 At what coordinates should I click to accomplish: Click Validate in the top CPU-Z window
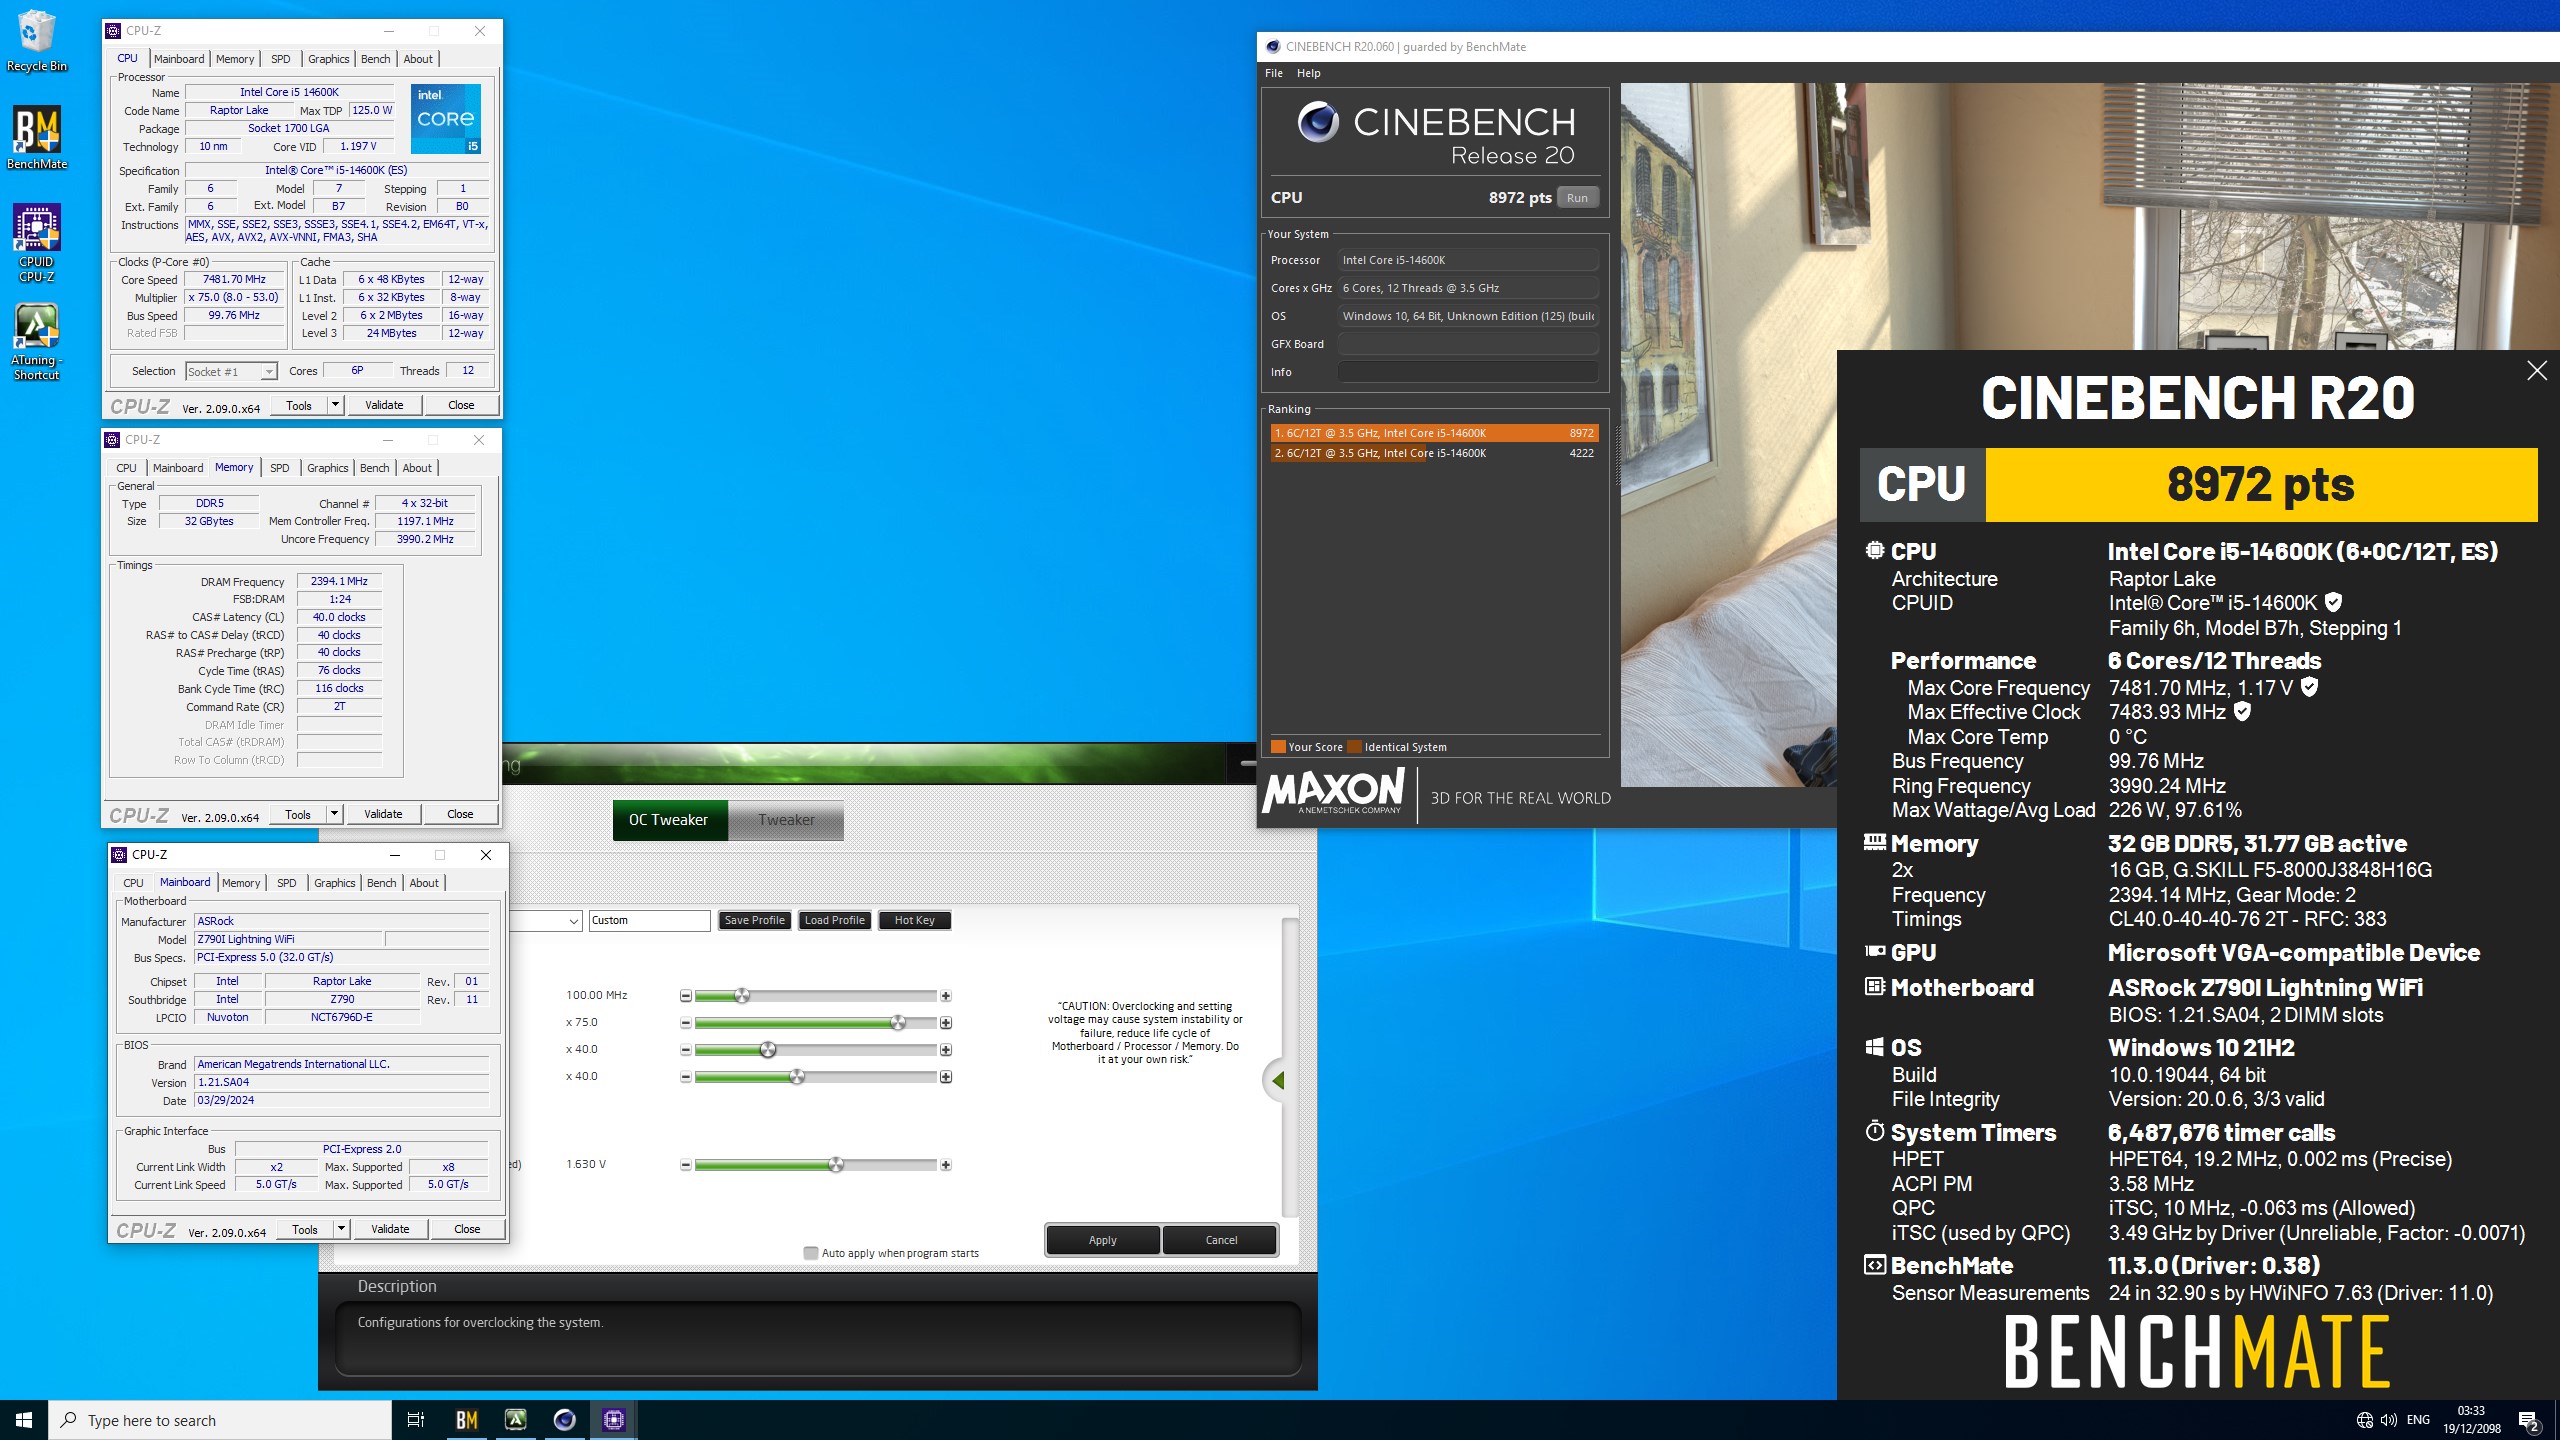point(384,405)
